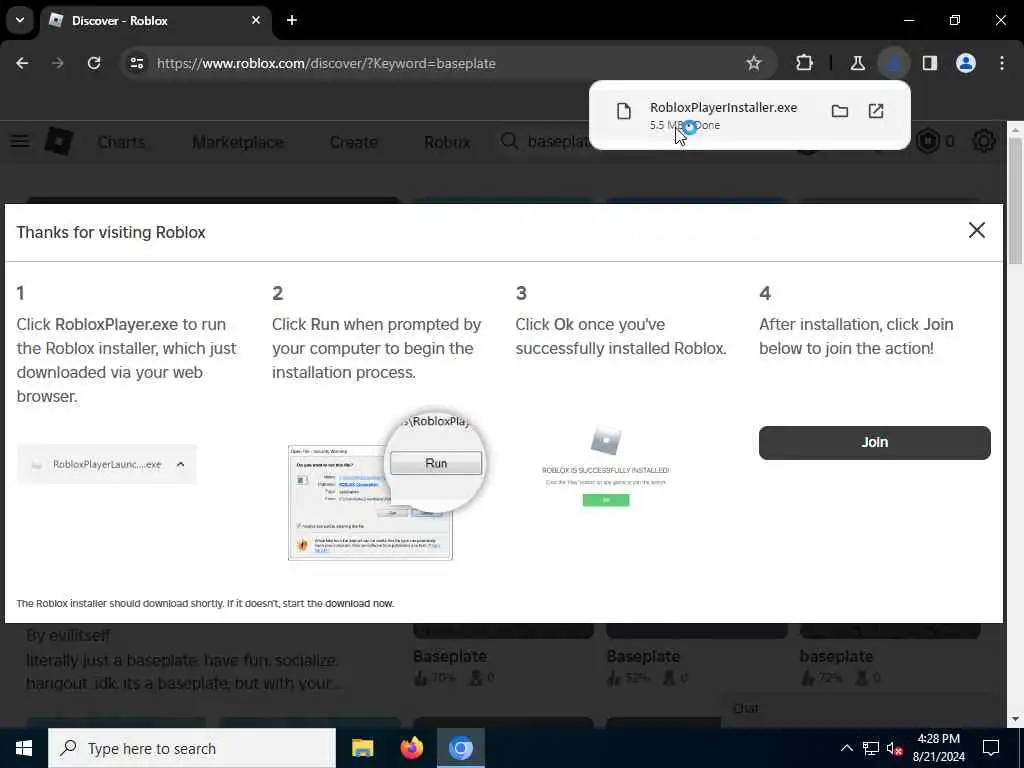Screen dimensions: 1024x768
Task: Show RobloxPlayerInstaller.exe in folder
Action: tap(840, 111)
